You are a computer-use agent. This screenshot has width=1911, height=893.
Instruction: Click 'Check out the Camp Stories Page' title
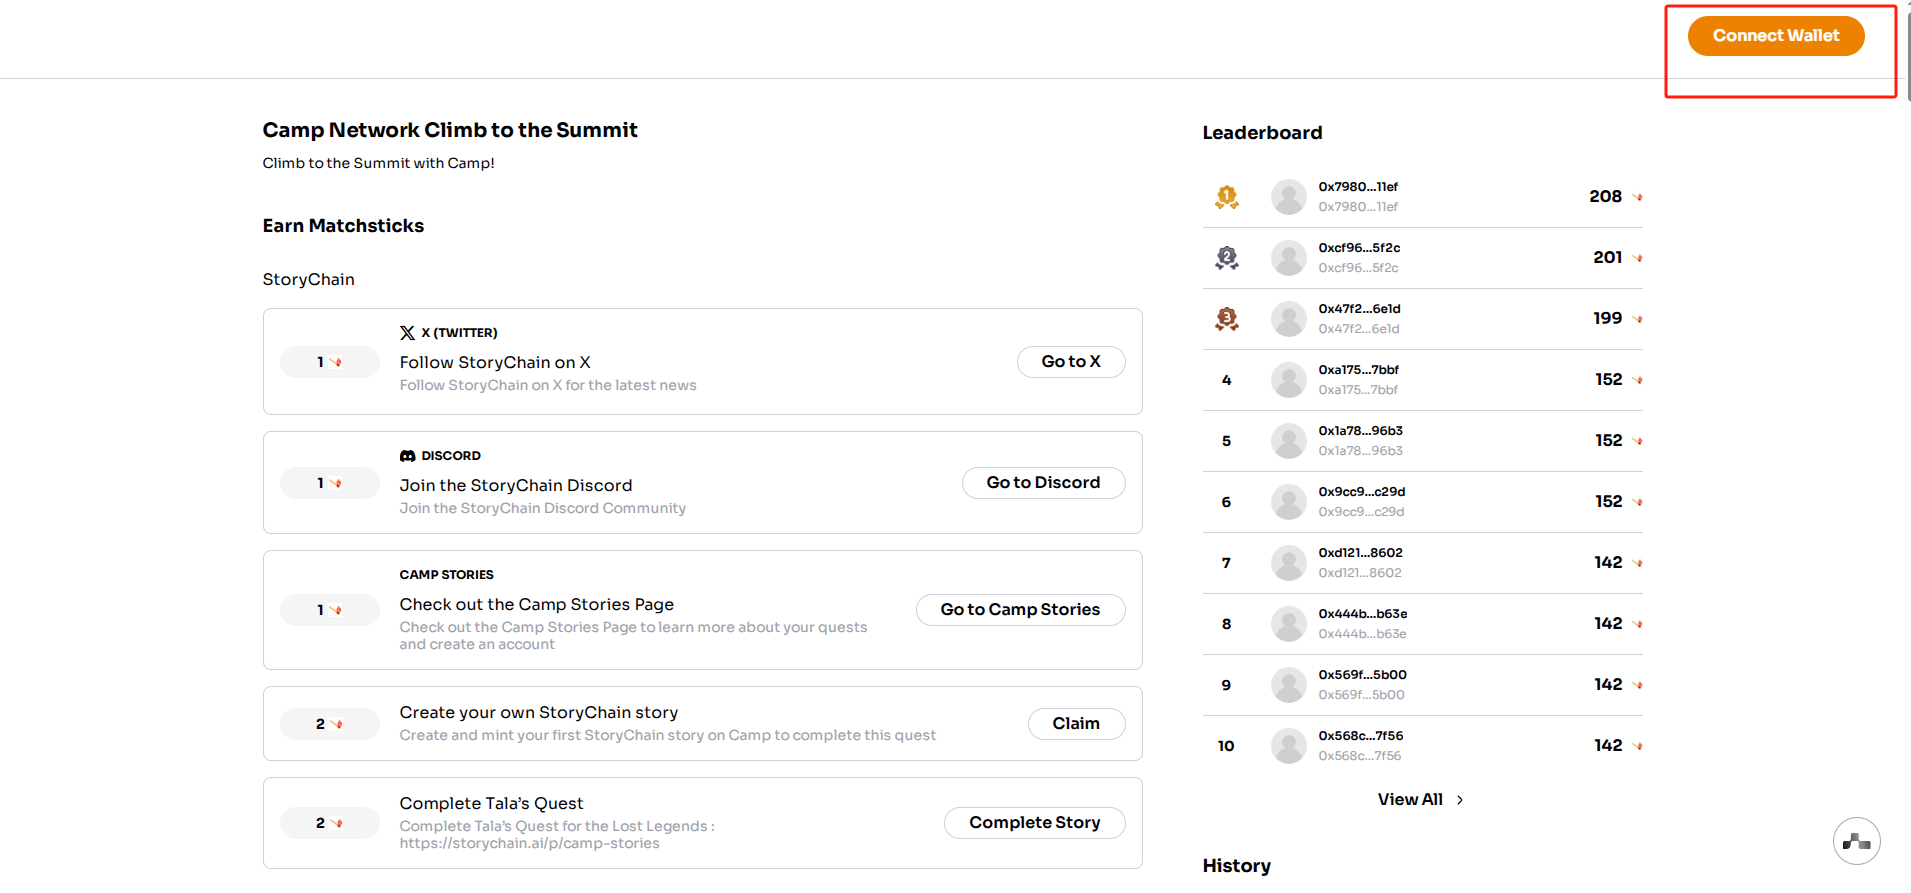pyautogui.click(x=537, y=604)
